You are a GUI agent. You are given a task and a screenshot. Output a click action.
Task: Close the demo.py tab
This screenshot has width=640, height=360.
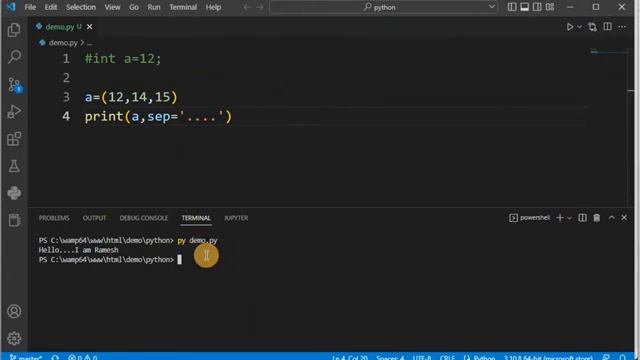pyautogui.click(x=89, y=27)
